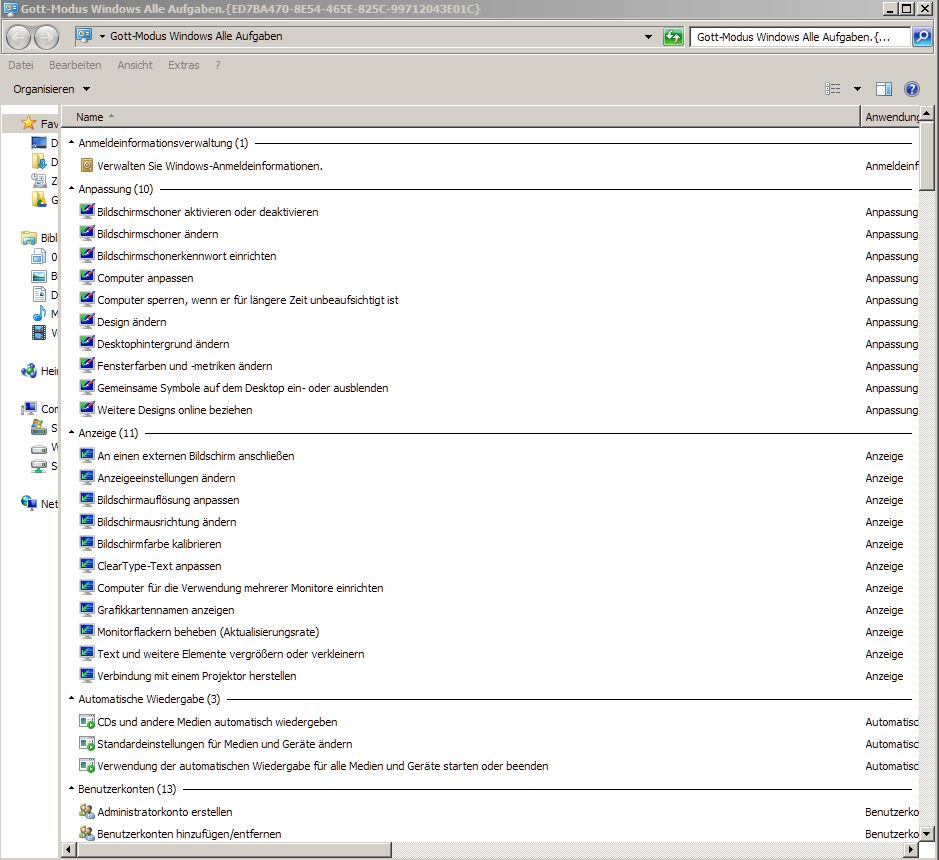The image size is (939, 860).
Task: Click the search magnifier icon
Action: (x=922, y=37)
